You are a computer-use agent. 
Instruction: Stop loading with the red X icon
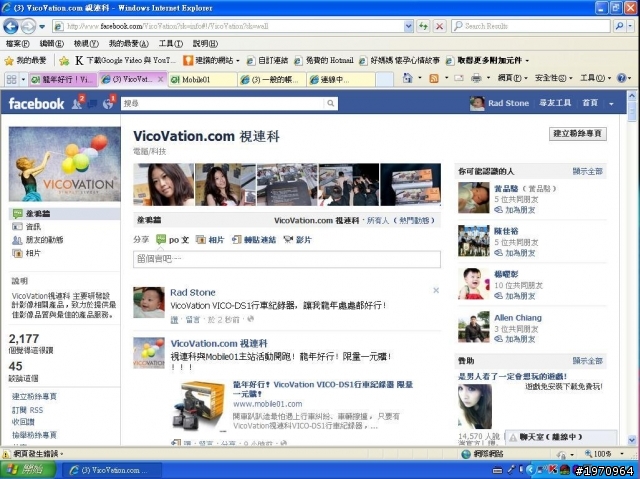[440, 27]
